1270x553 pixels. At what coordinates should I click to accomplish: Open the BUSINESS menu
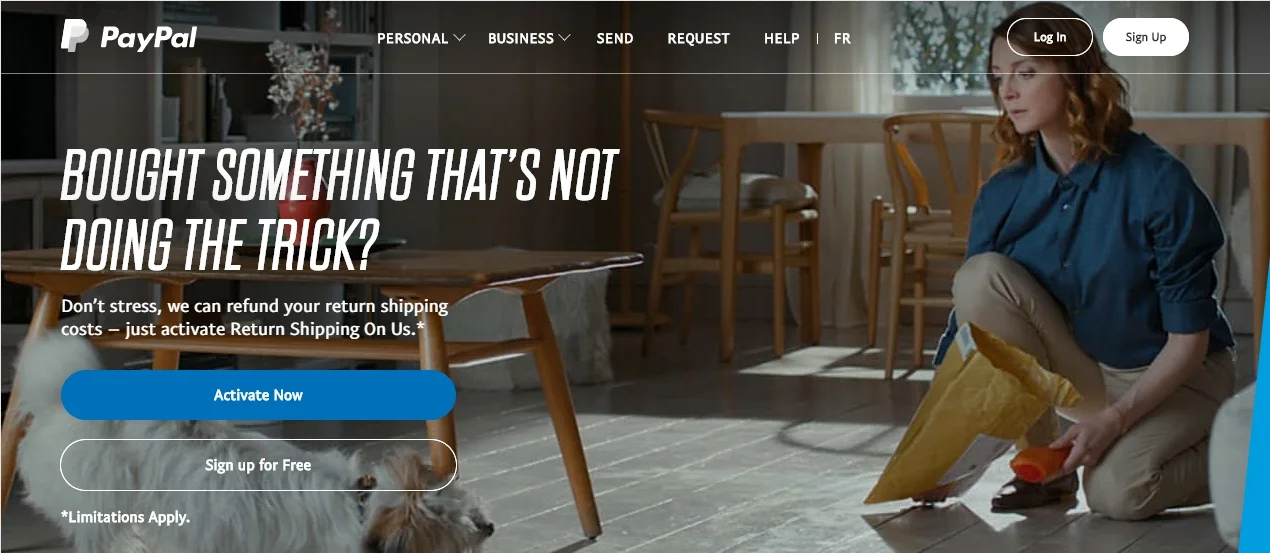click(x=521, y=38)
